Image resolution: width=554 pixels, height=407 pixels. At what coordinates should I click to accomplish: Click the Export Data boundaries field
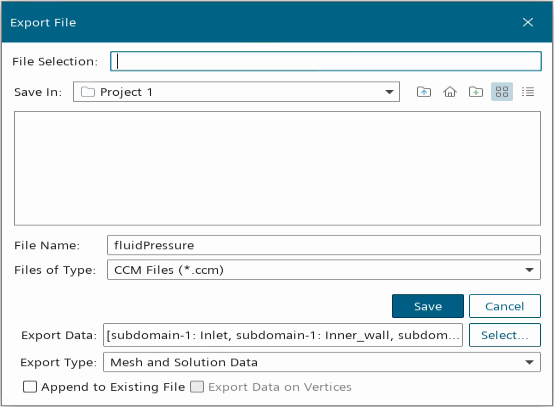tap(283, 335)
